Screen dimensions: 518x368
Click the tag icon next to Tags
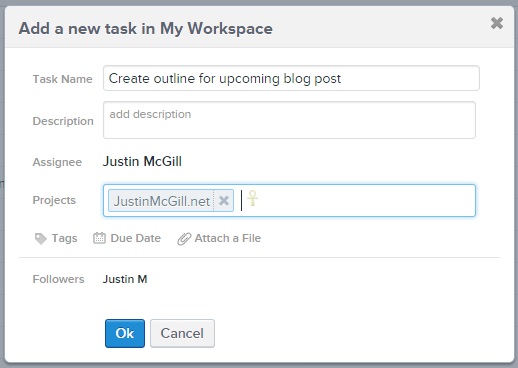[40, 238]
